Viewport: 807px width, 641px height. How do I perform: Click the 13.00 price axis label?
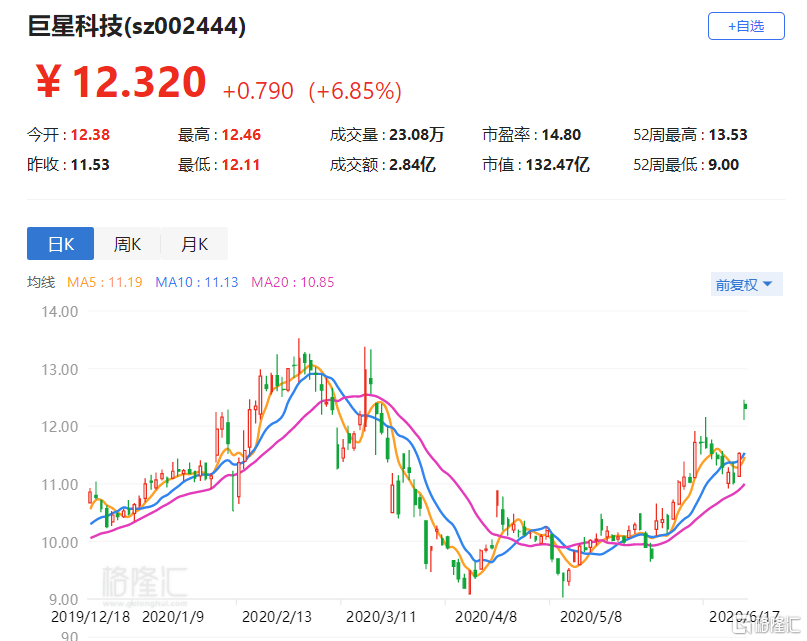click(x=60, y=369)
